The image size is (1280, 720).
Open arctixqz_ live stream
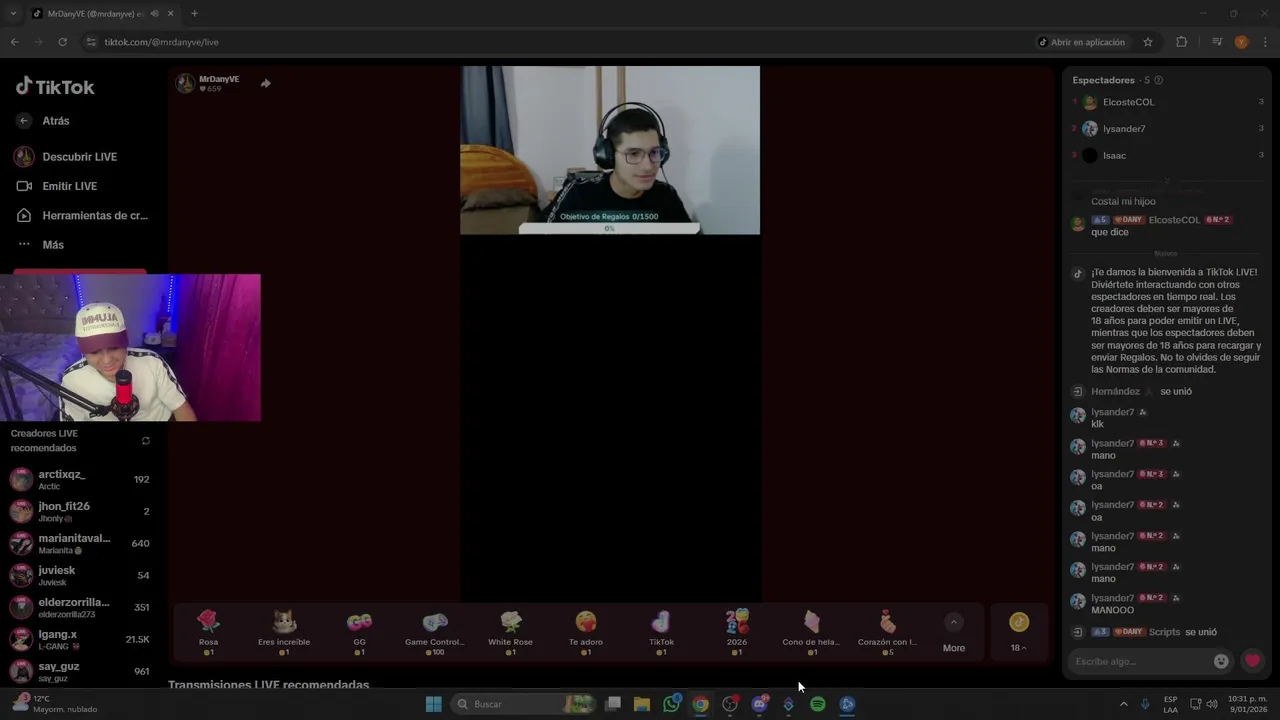tap(80, 479)
